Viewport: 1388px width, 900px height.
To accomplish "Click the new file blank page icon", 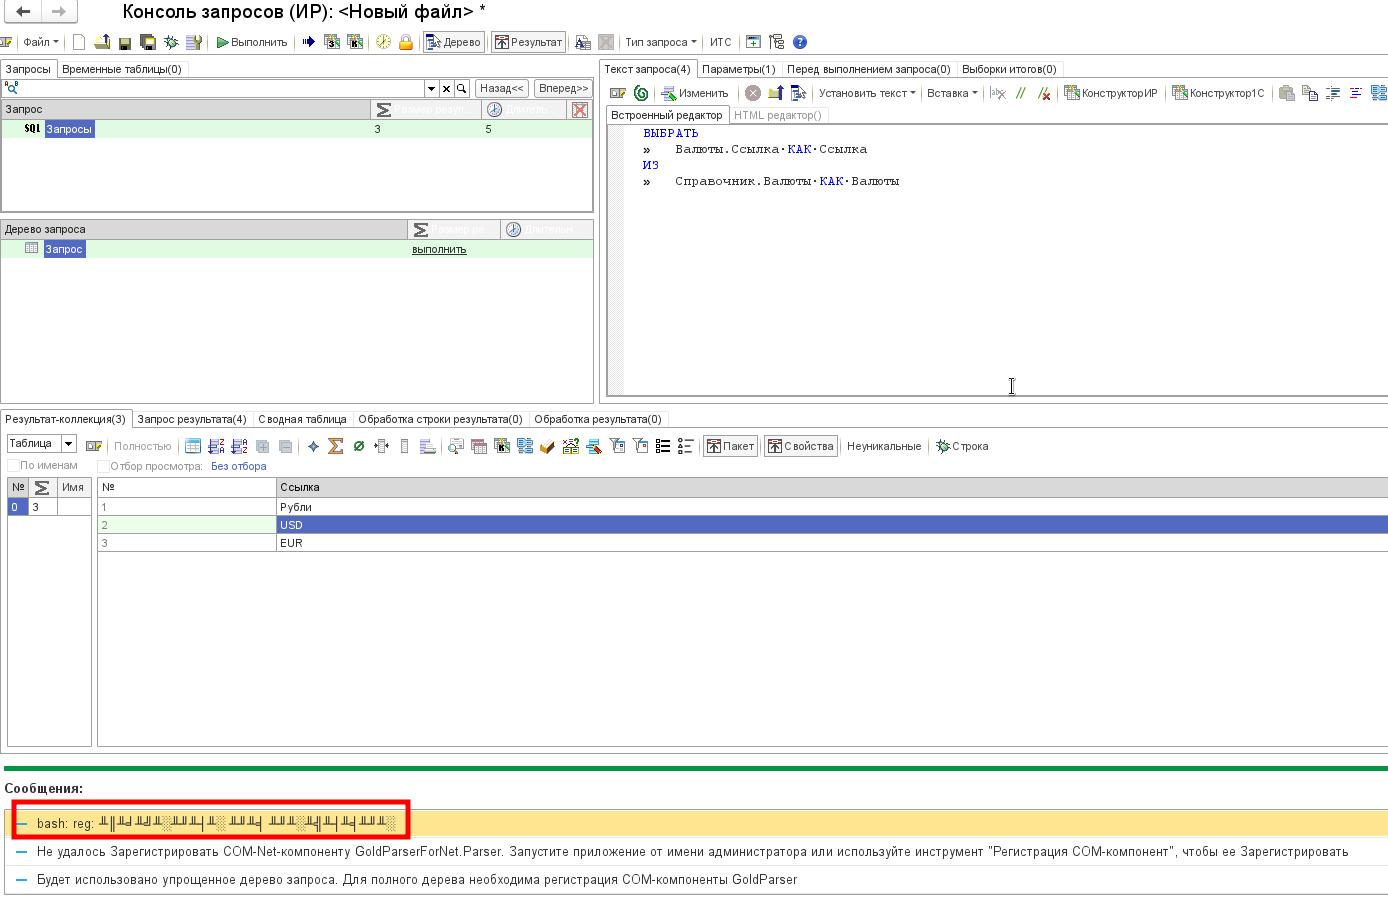I will coord(79,42).
